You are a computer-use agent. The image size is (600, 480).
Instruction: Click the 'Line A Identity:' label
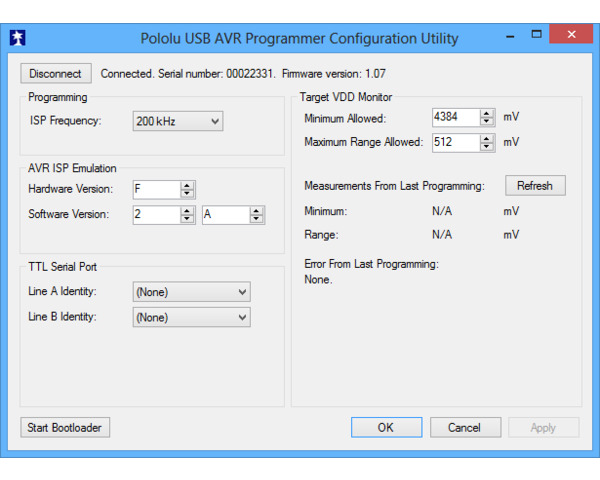62,292
